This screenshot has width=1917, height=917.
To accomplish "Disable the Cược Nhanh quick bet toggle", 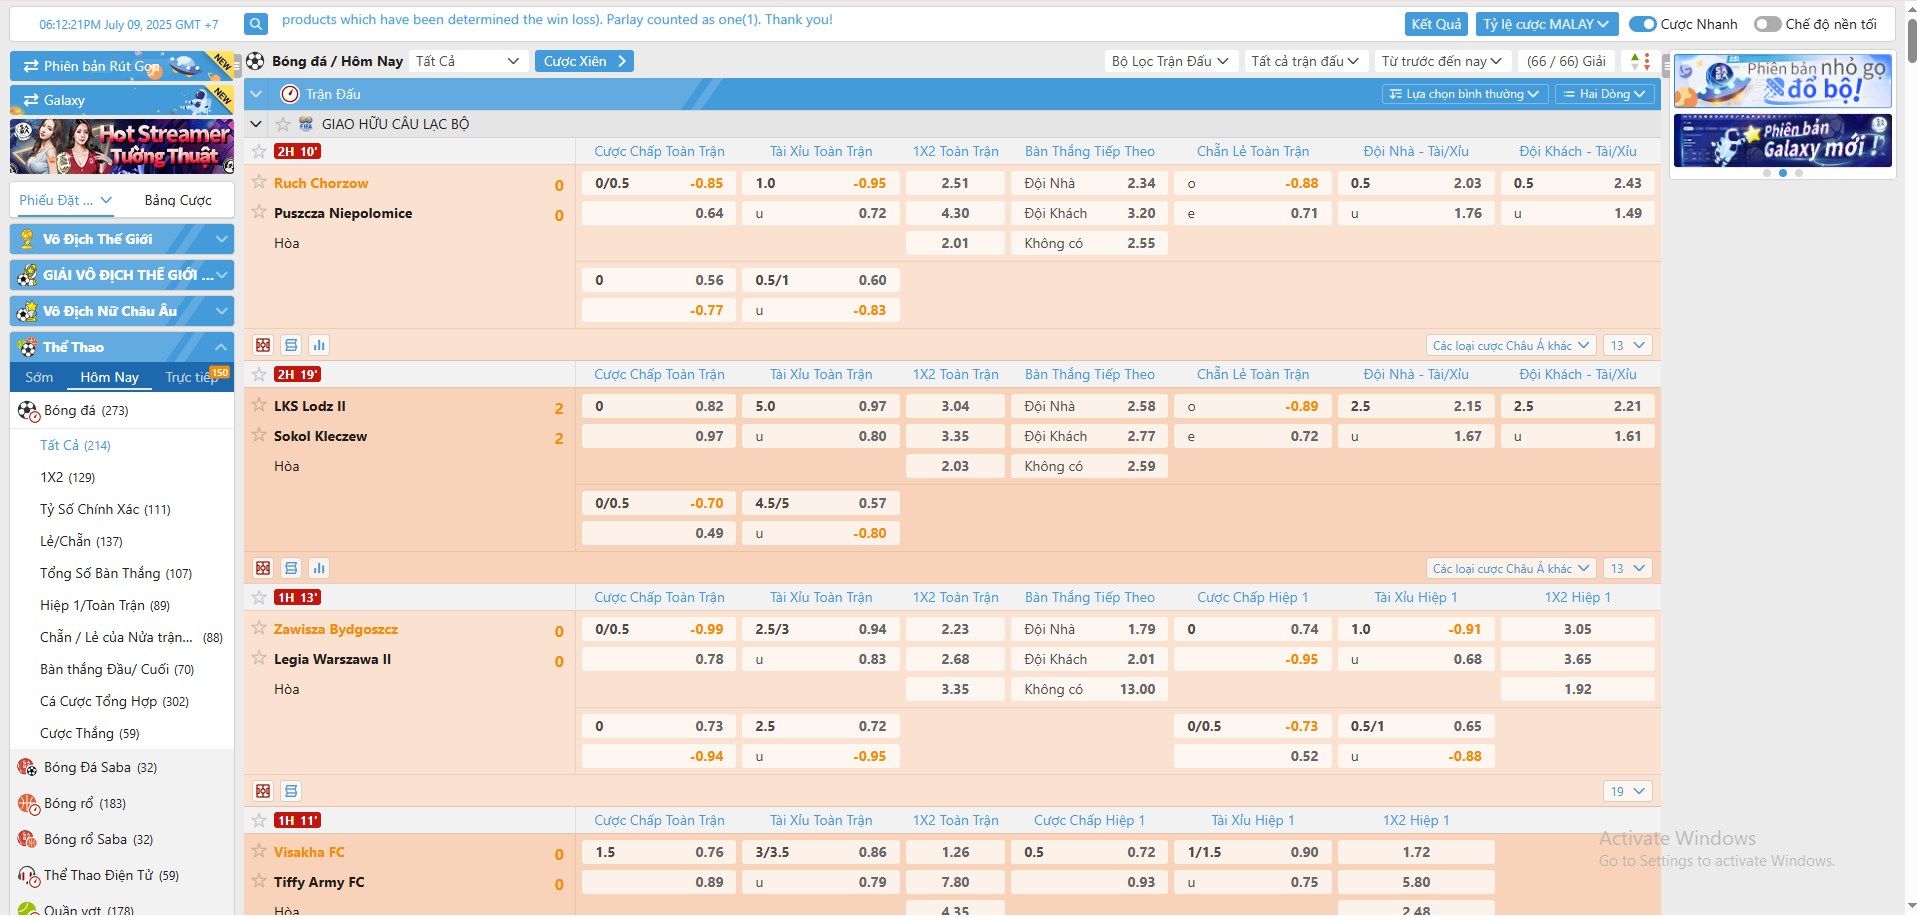I will pos(1642,24).
